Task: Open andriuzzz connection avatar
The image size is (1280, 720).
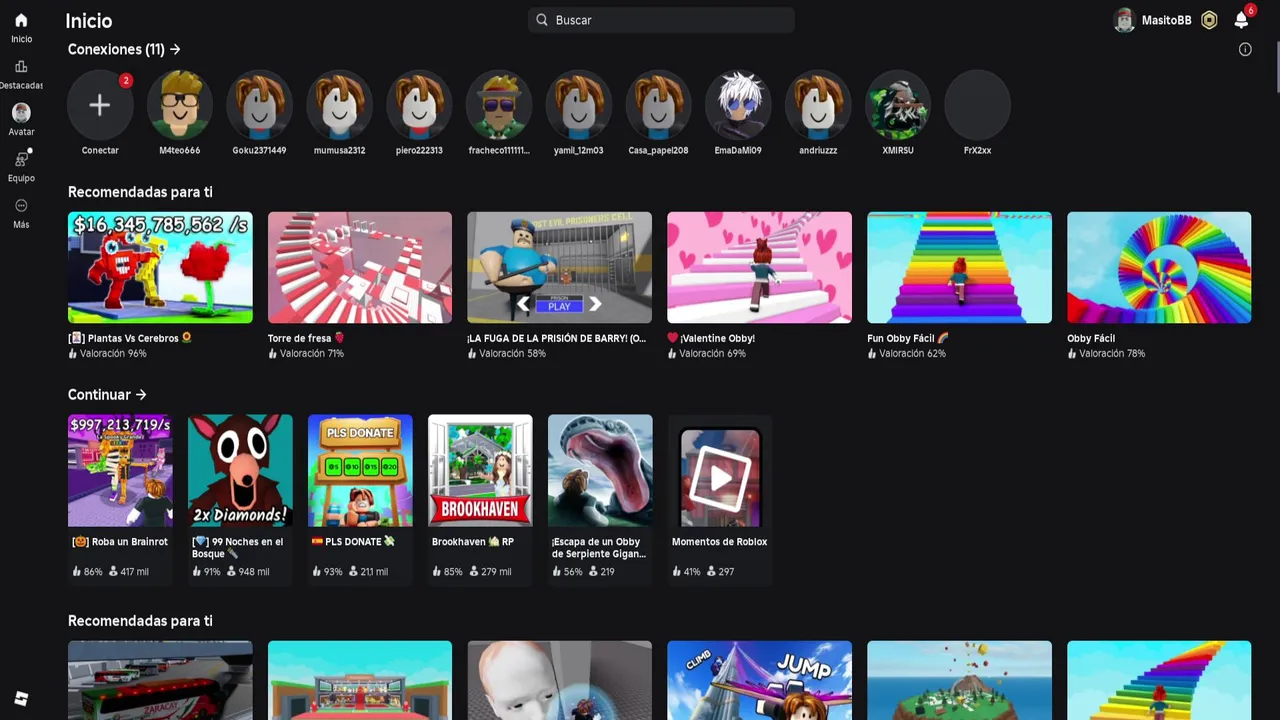Action: (x=818, y=104)
